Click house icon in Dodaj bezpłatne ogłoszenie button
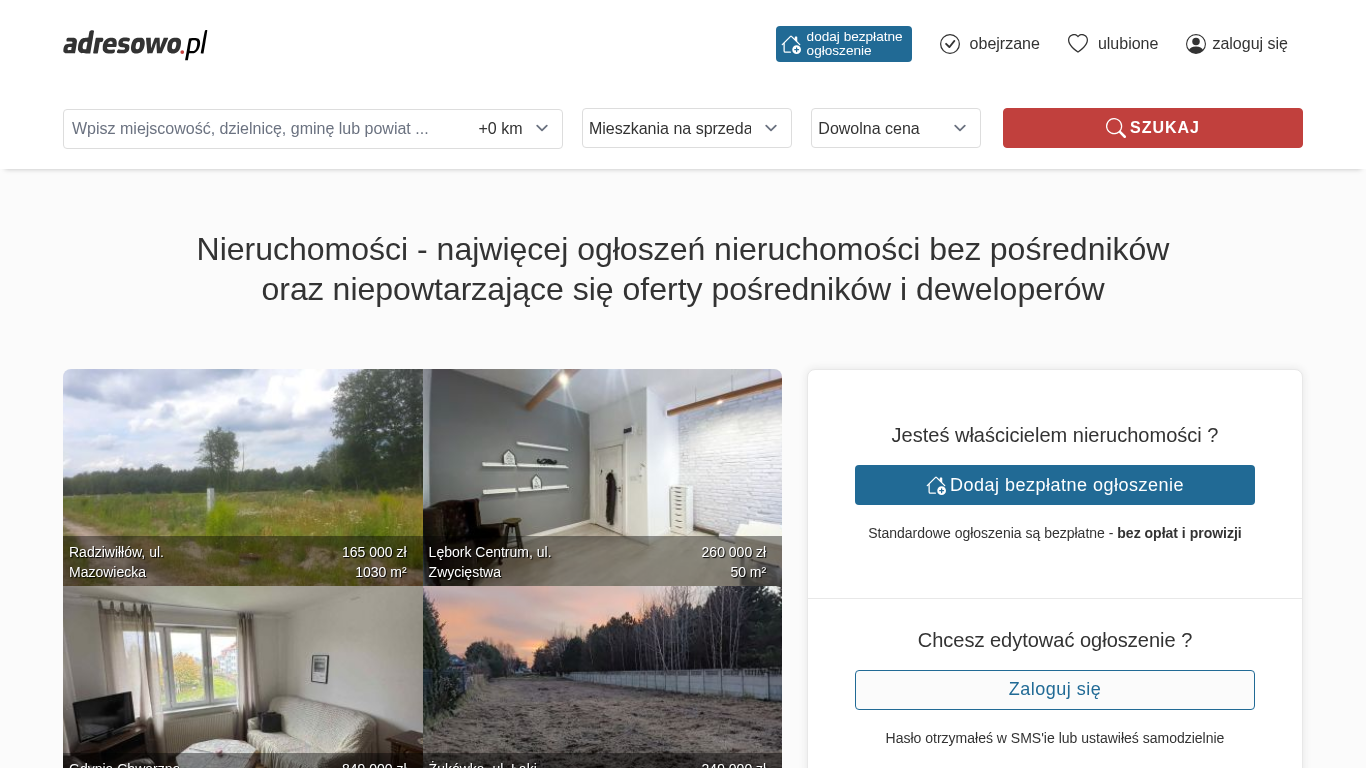This screenshot has height=768, width=1366. coord(936,485)
